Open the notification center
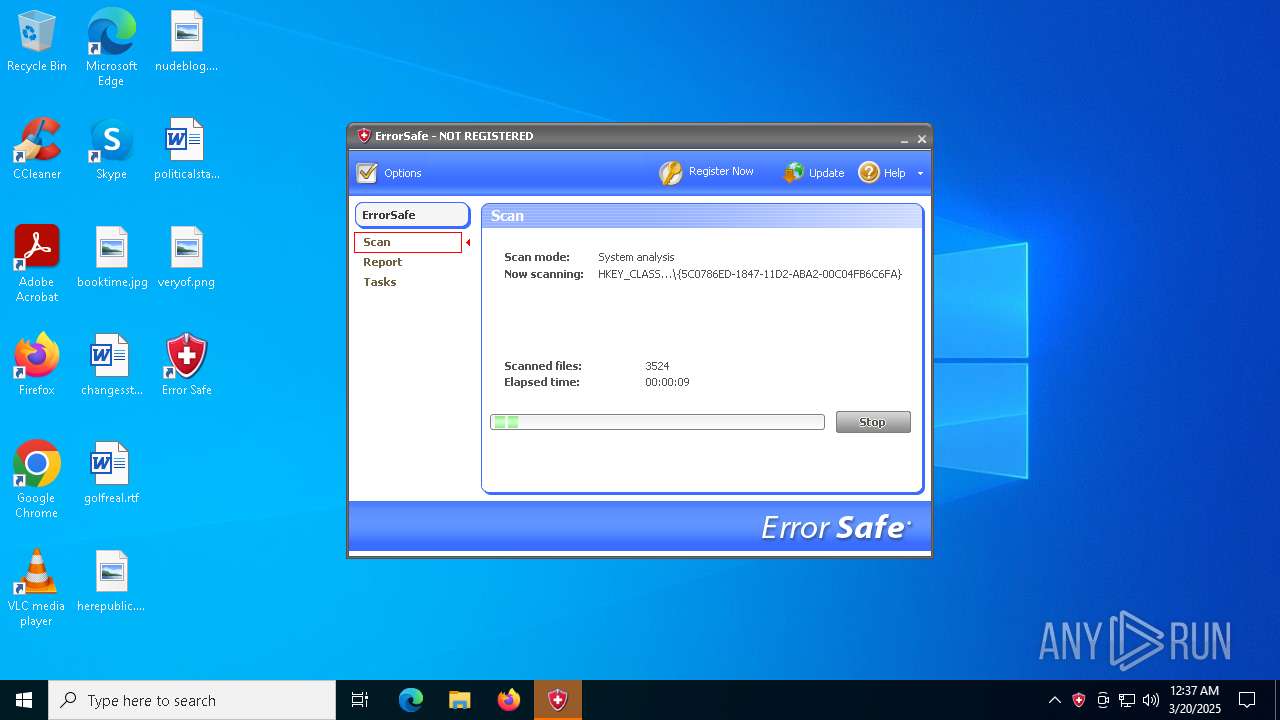The width and height of the screenshot is (1280, 720). (x=1247, y=700)
